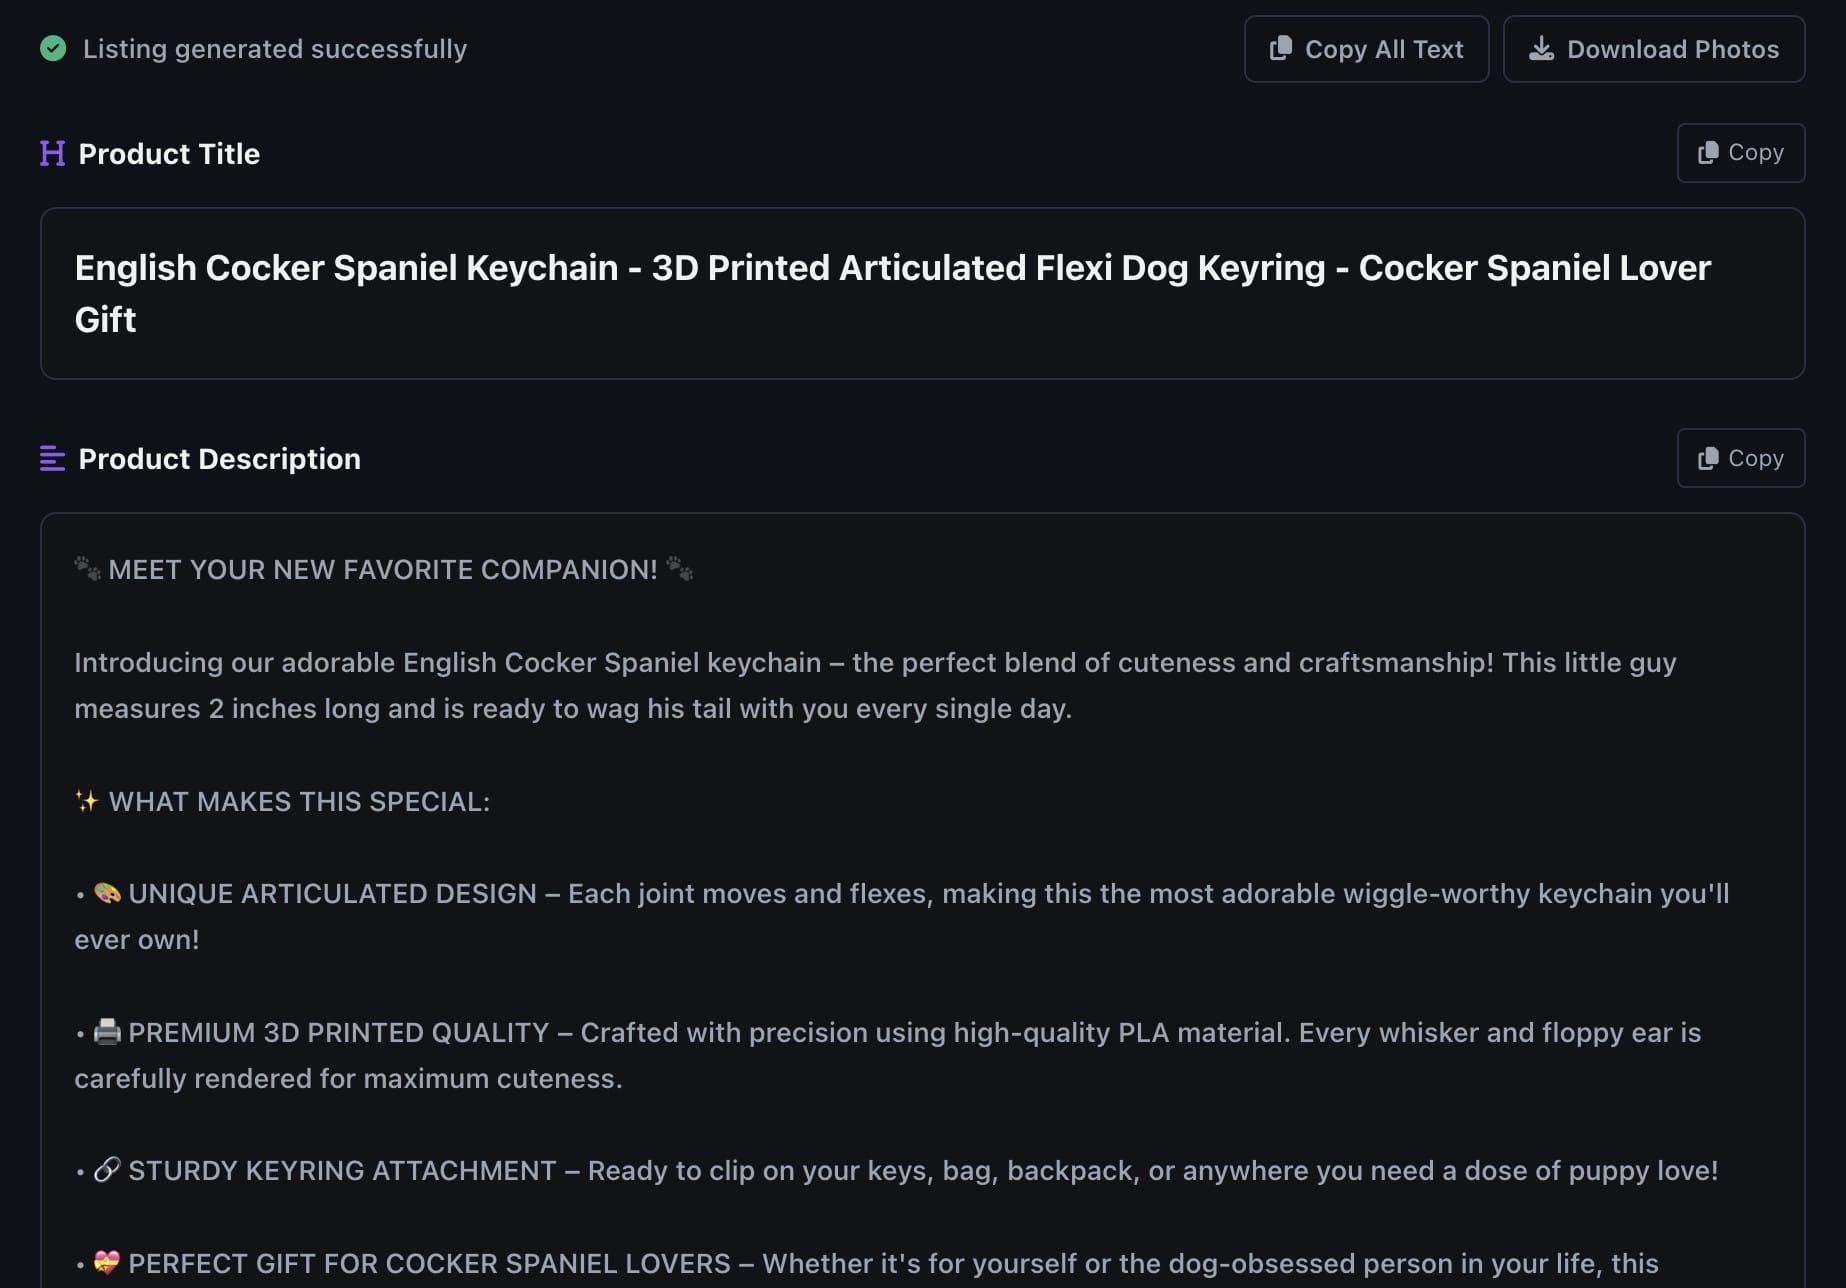This screenshot has height=1288, width=1846.
Task: Click the paw print emoji before MEET YOUR
Action: coord(88,569)
